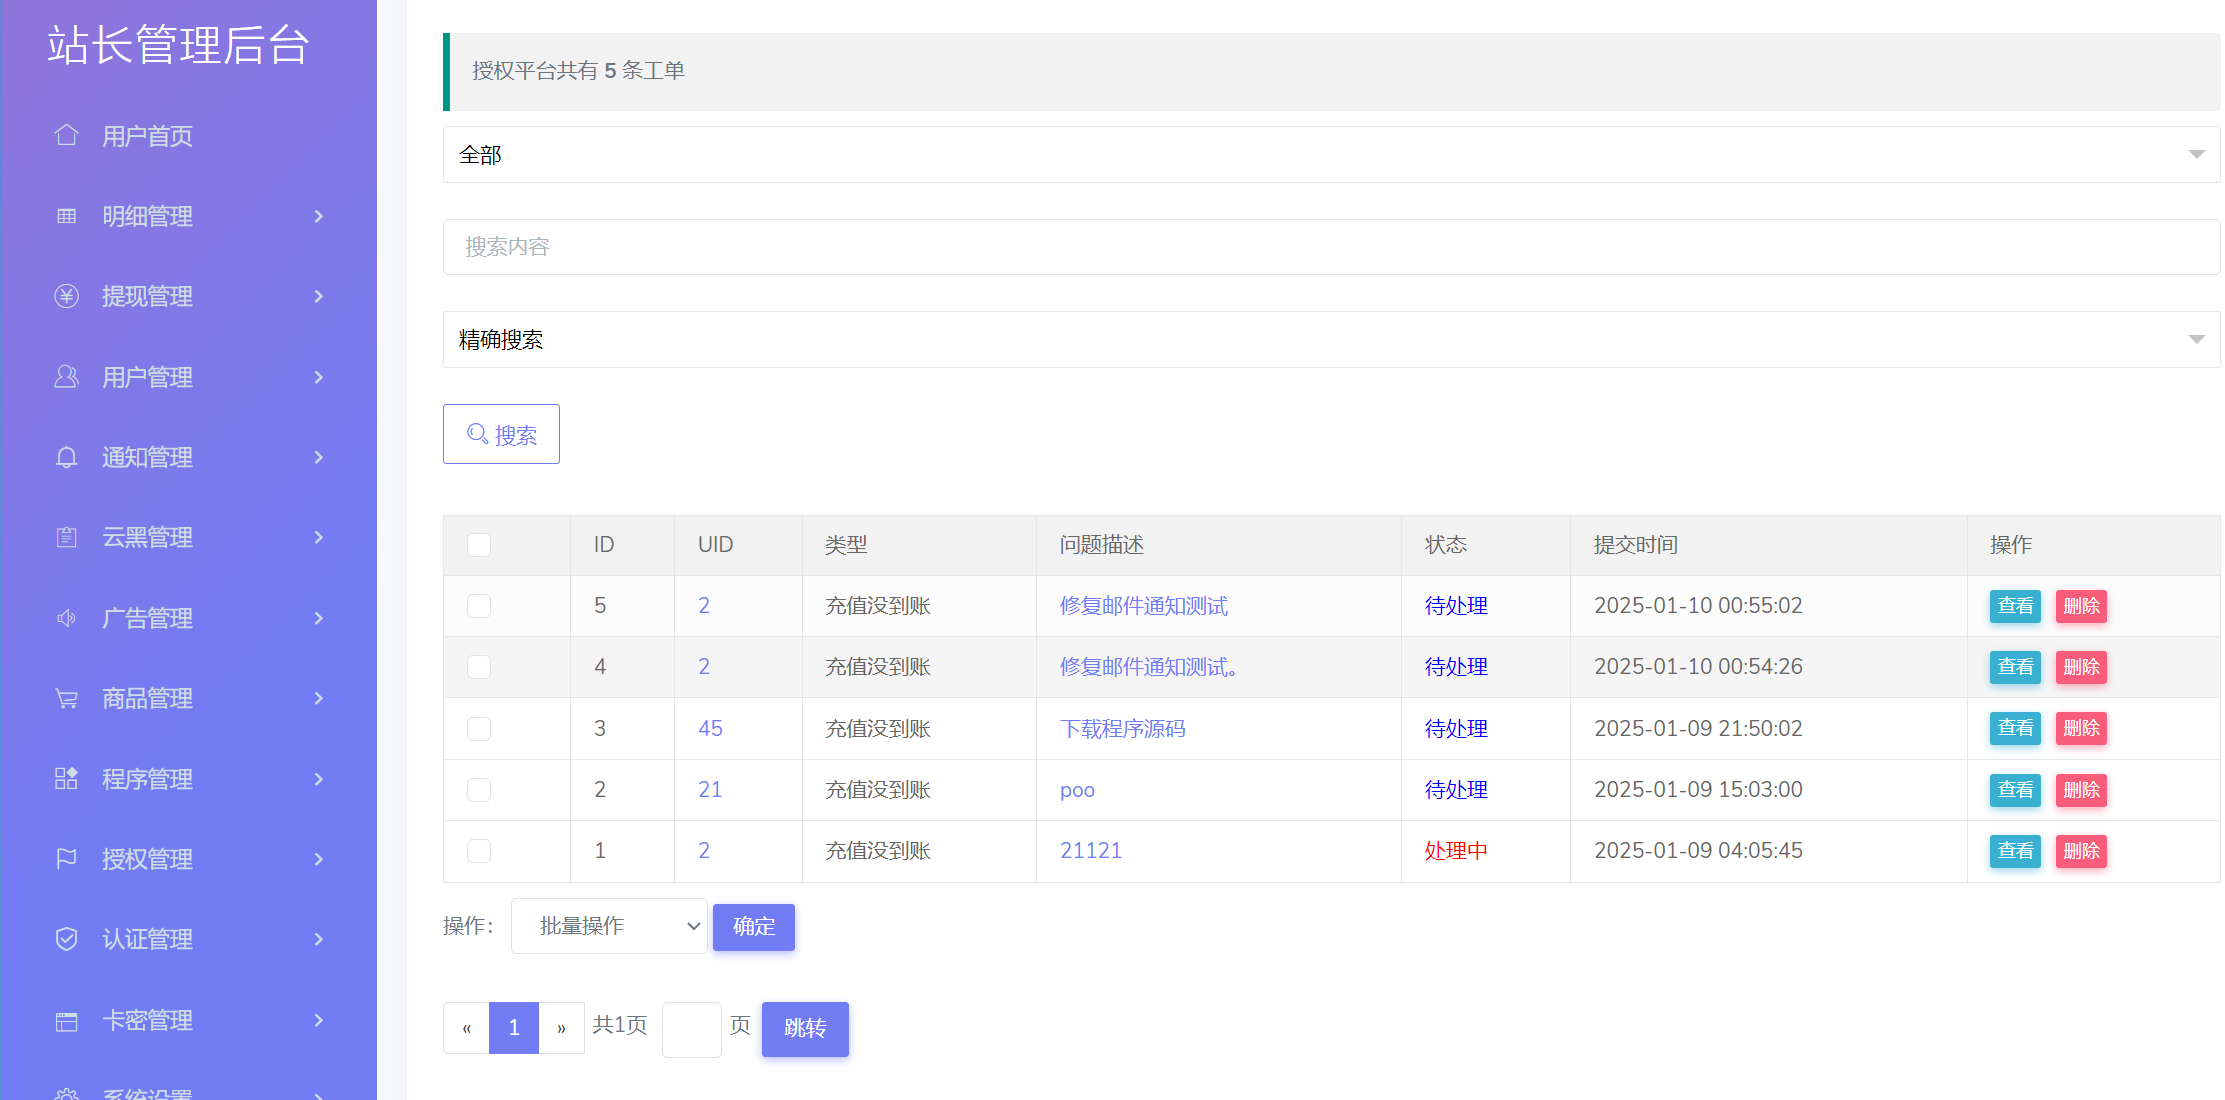Open the 精确搜索 mode dropdown
The height and width of the screenshot is (1100, 2225).
(x=1330, y=340)
